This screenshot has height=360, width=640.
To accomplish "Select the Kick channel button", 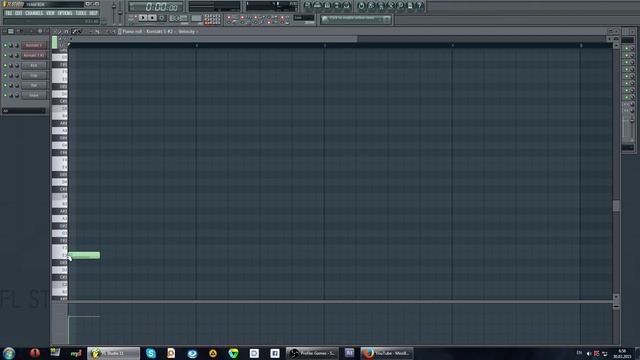I will point(34,65).
